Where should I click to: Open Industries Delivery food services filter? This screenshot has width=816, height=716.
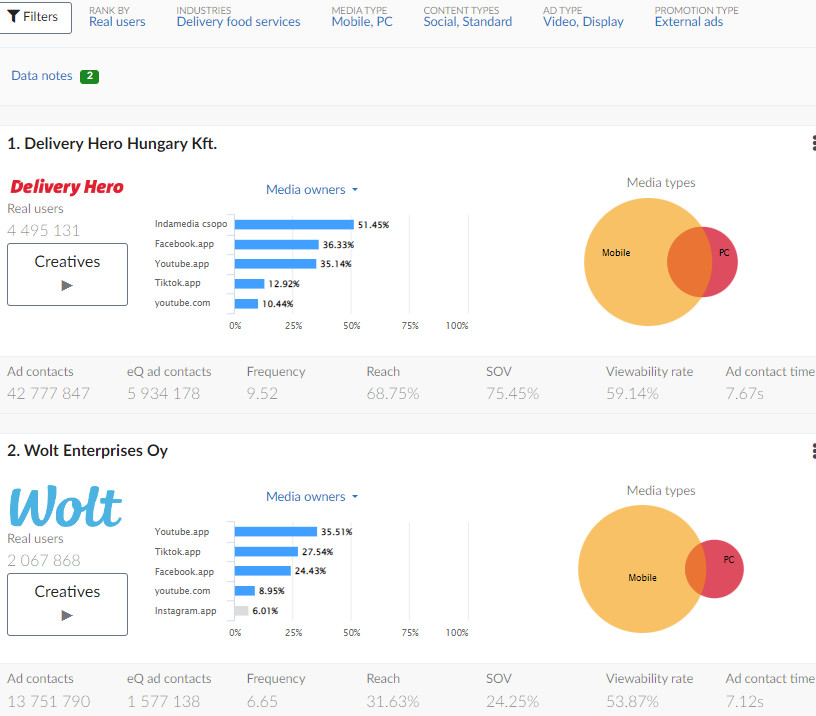[x=238, y=17]
